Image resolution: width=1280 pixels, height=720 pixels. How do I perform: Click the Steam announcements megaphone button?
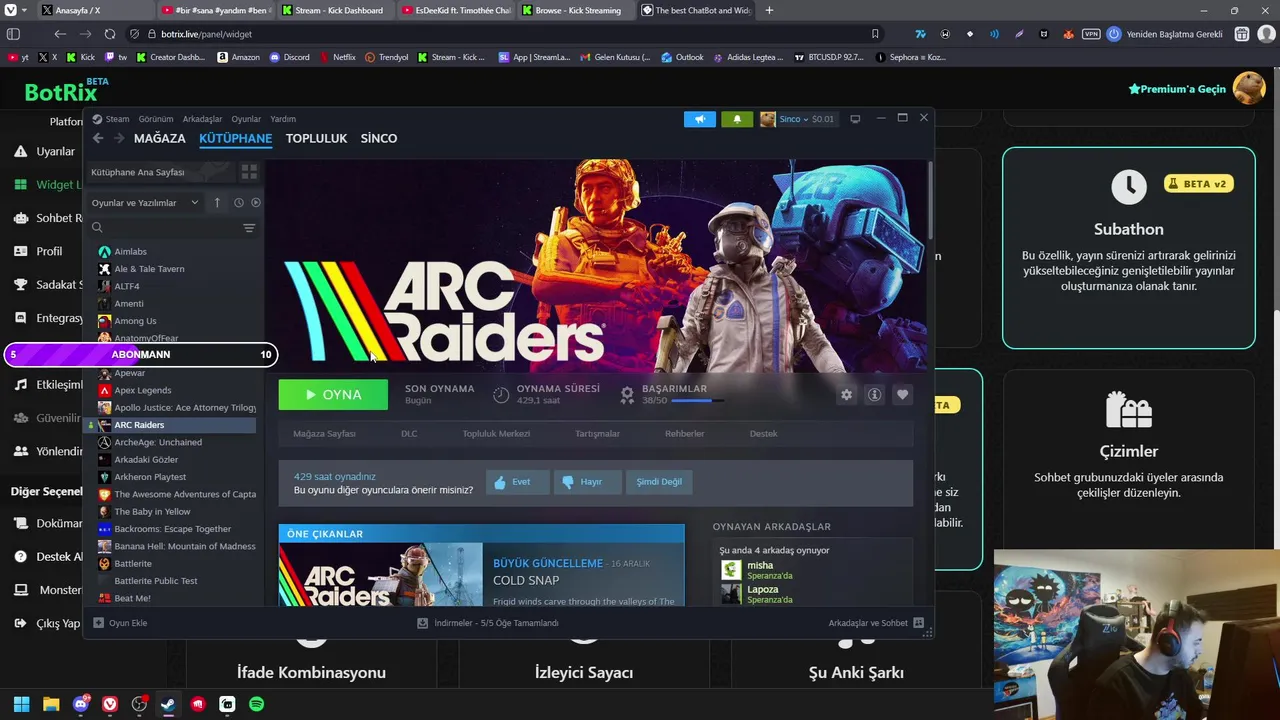pyautogui.click(x=700, y=119)
